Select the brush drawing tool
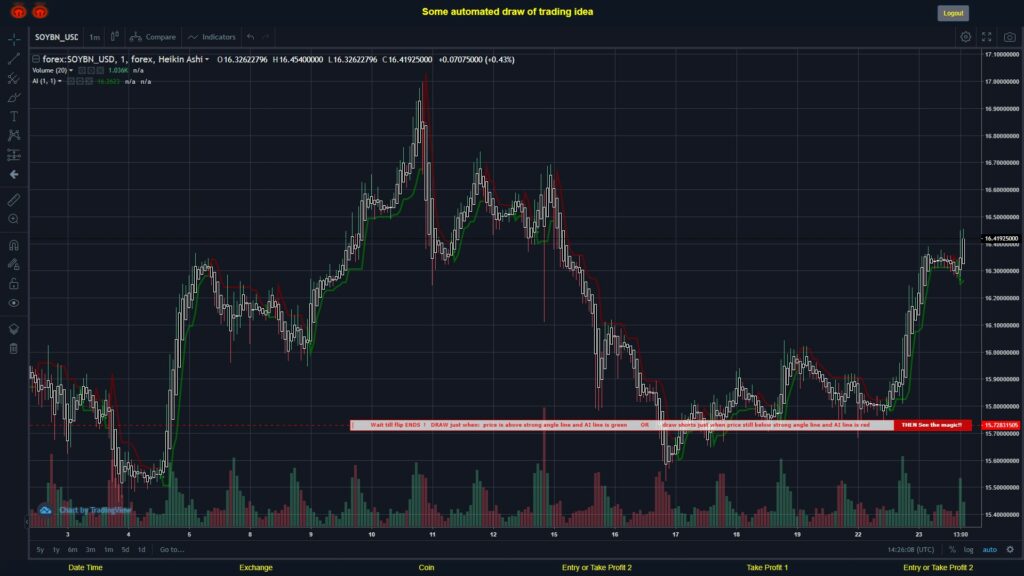 [x=14, y=97]
